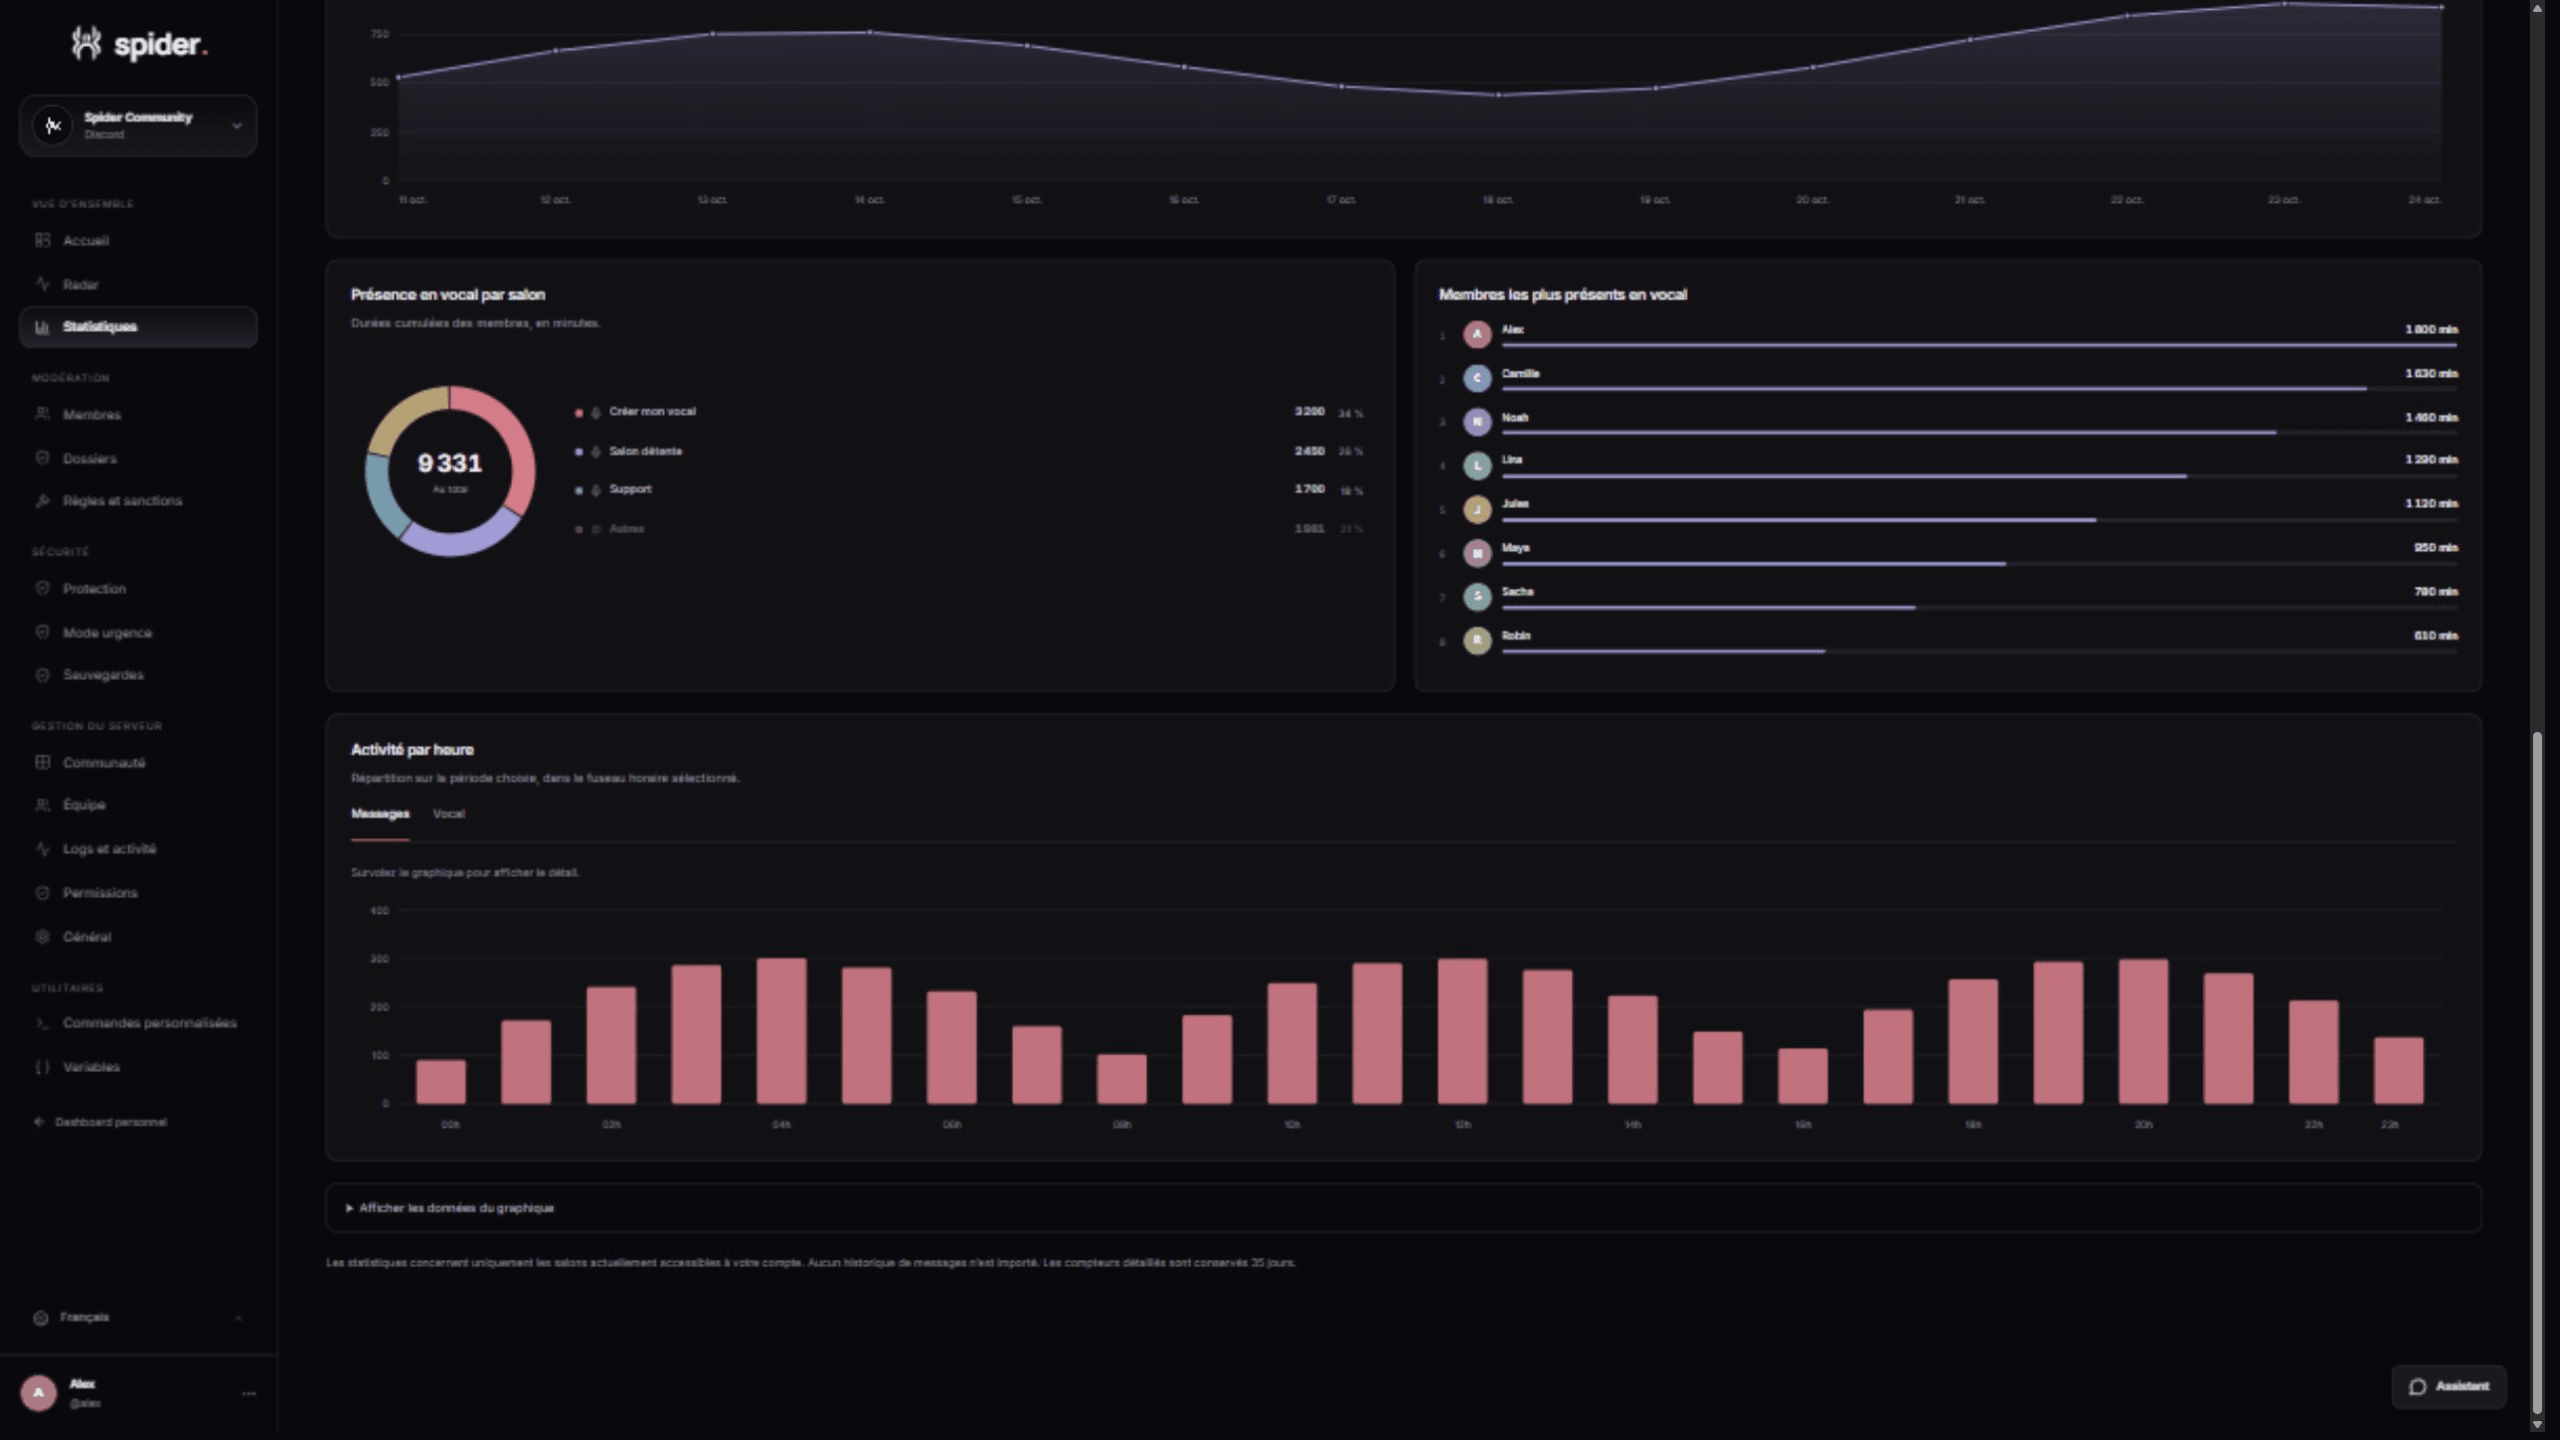
Task: Click the Salon détente legend color dot
Action: click(x=579, y=452)
